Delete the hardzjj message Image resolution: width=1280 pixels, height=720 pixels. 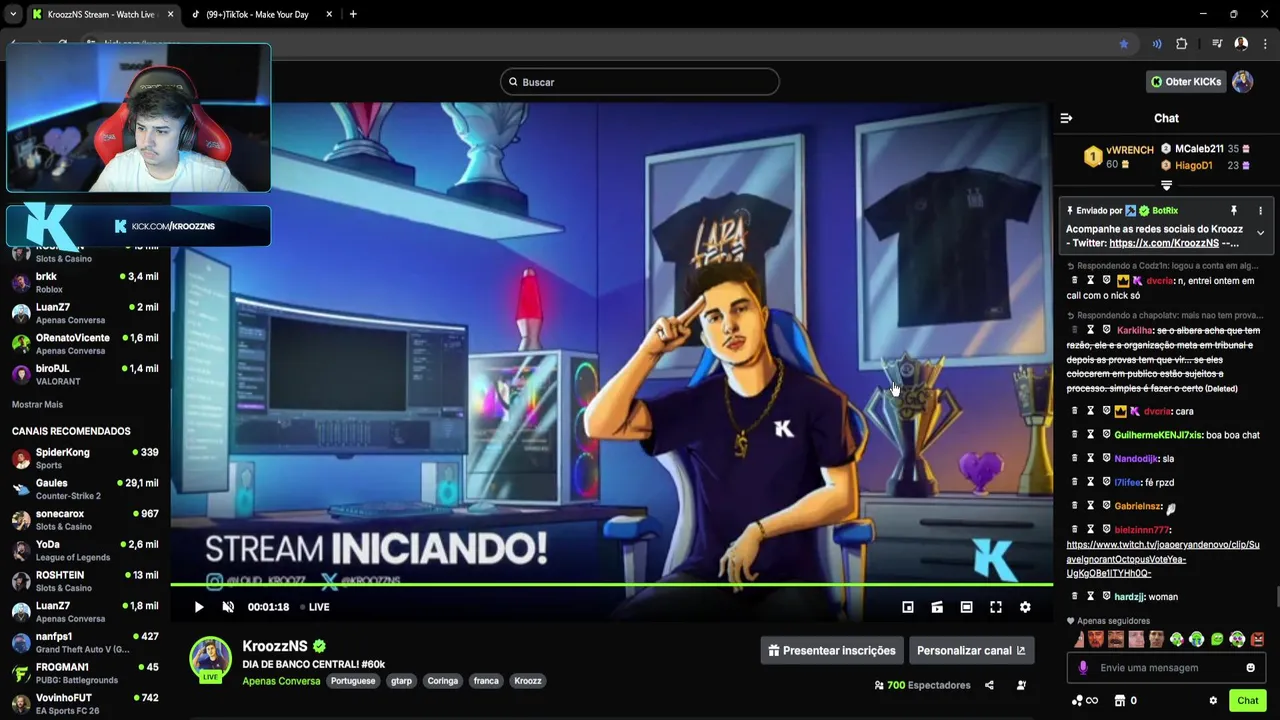point(1075,597)
